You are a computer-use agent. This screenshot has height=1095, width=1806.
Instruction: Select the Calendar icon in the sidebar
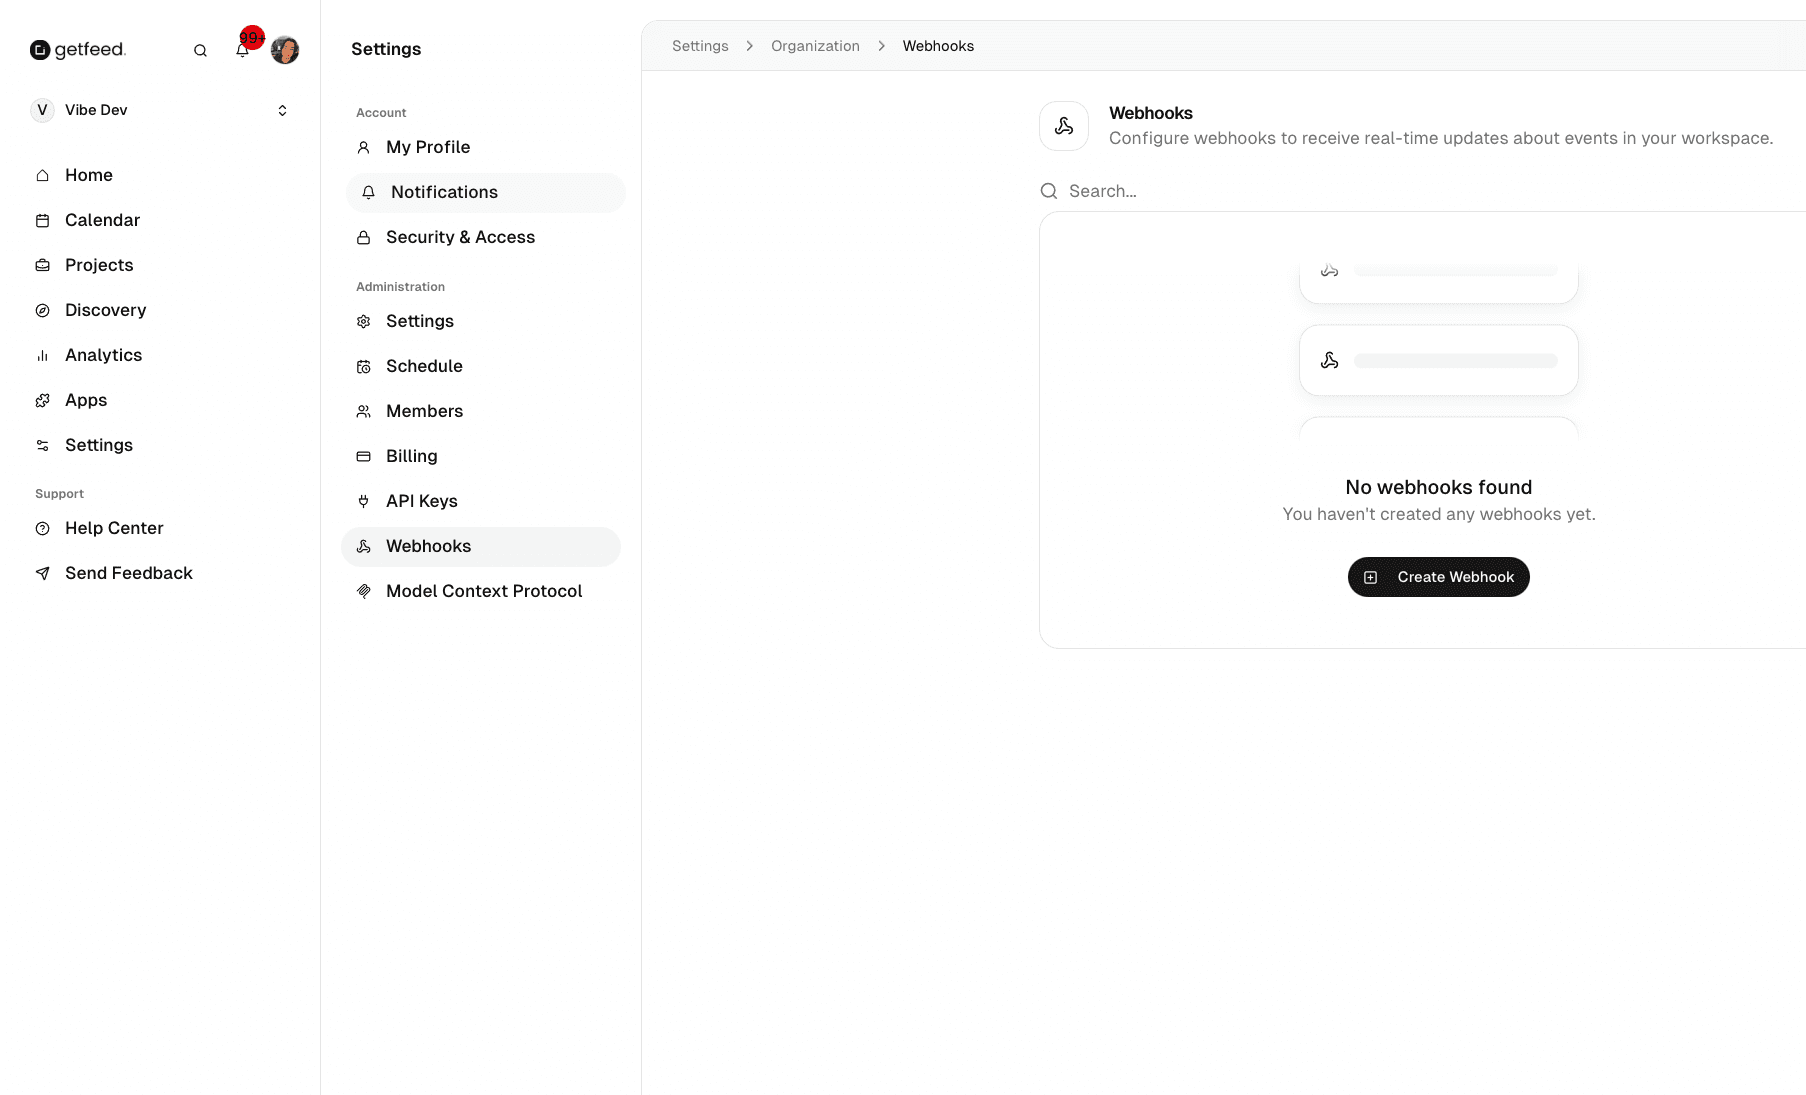42,220
